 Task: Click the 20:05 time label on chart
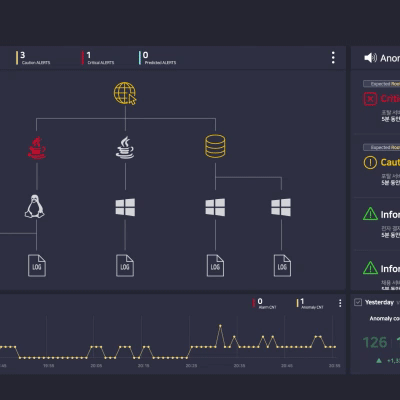click(x=96, y=366)
